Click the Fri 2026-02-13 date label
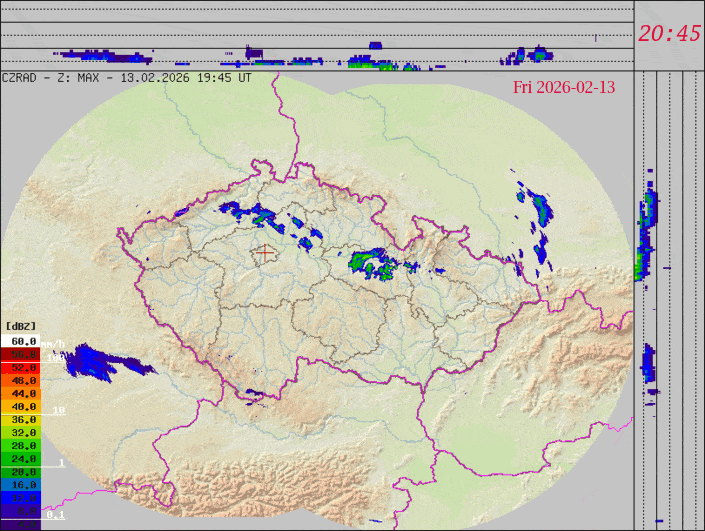 coord(564,87)
